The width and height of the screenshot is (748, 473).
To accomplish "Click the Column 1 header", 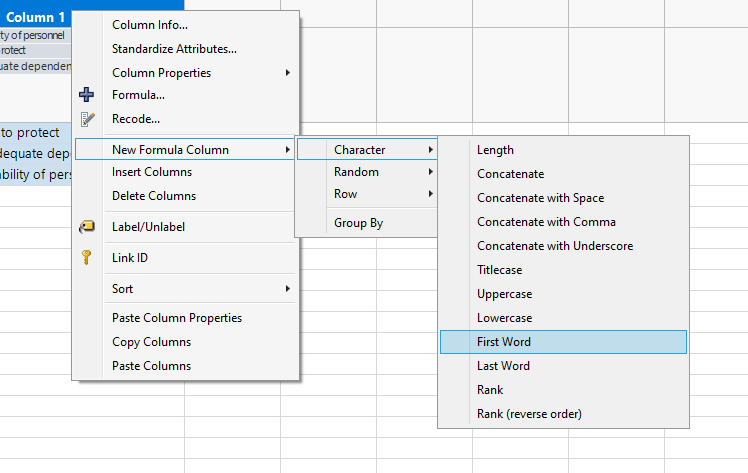I will coord(36,17).
